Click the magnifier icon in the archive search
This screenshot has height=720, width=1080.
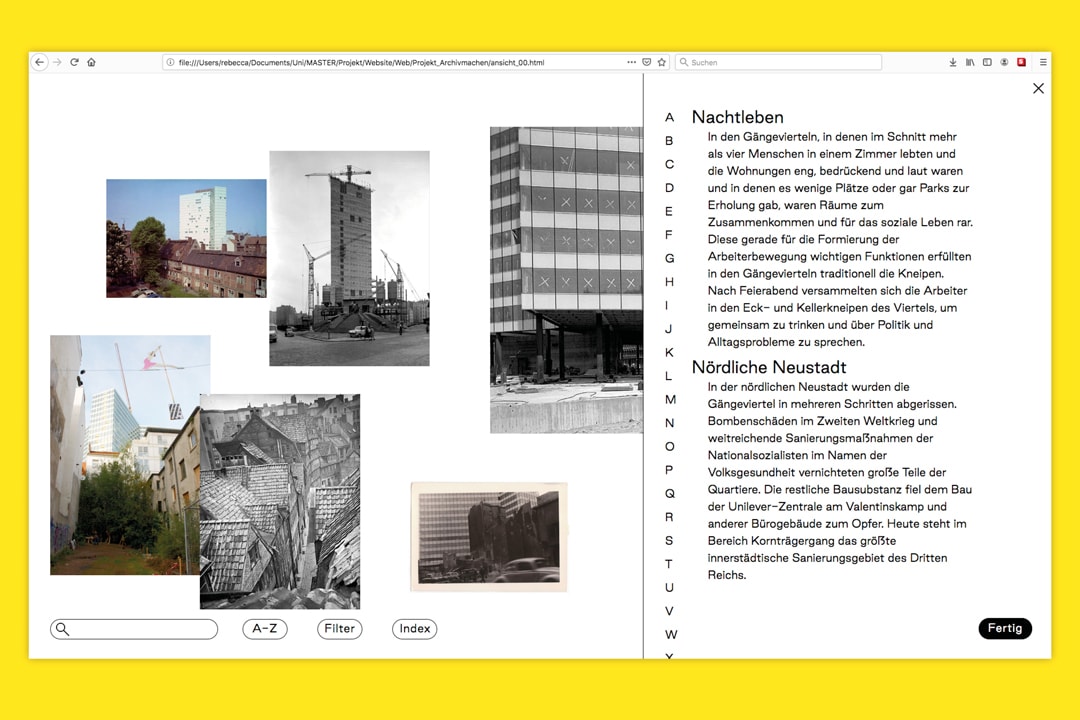tap(63, 628)
